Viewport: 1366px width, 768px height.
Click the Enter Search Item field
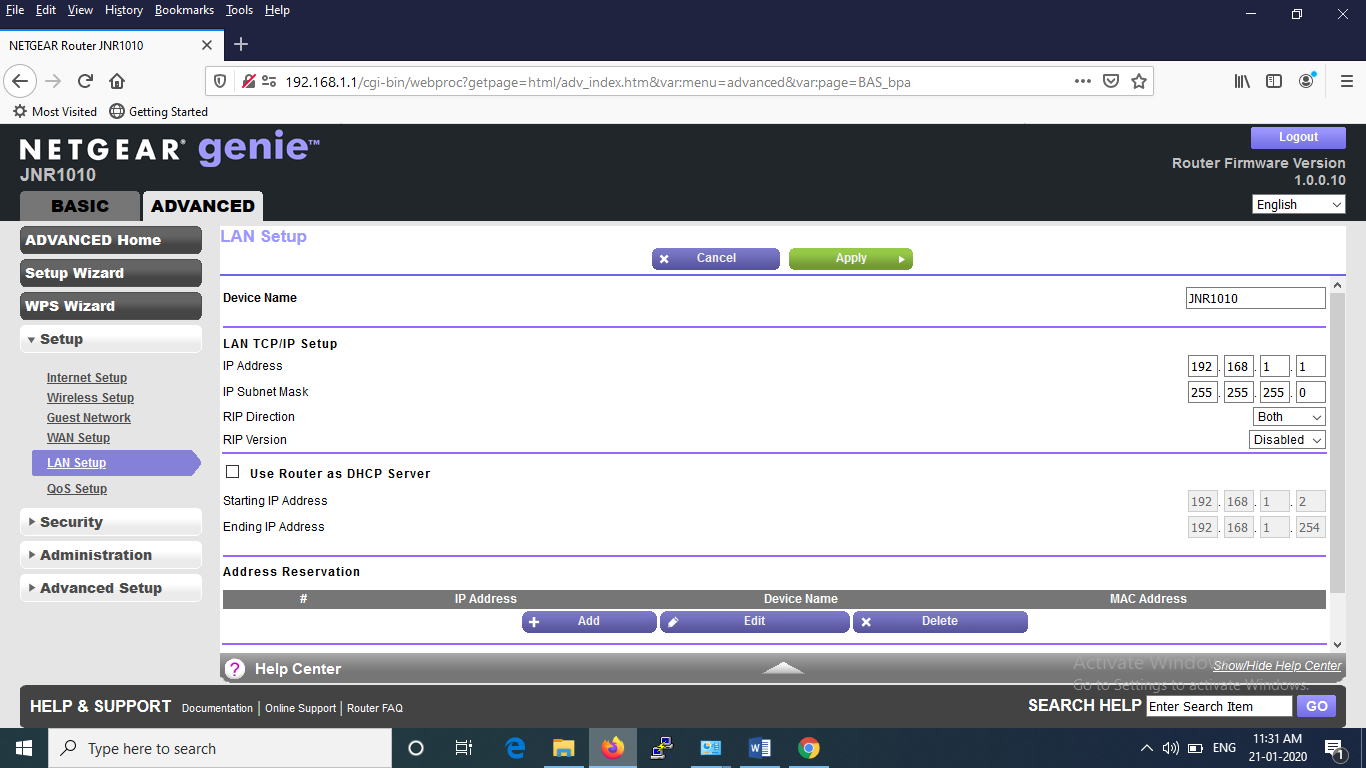click(x=1220, y=706)
